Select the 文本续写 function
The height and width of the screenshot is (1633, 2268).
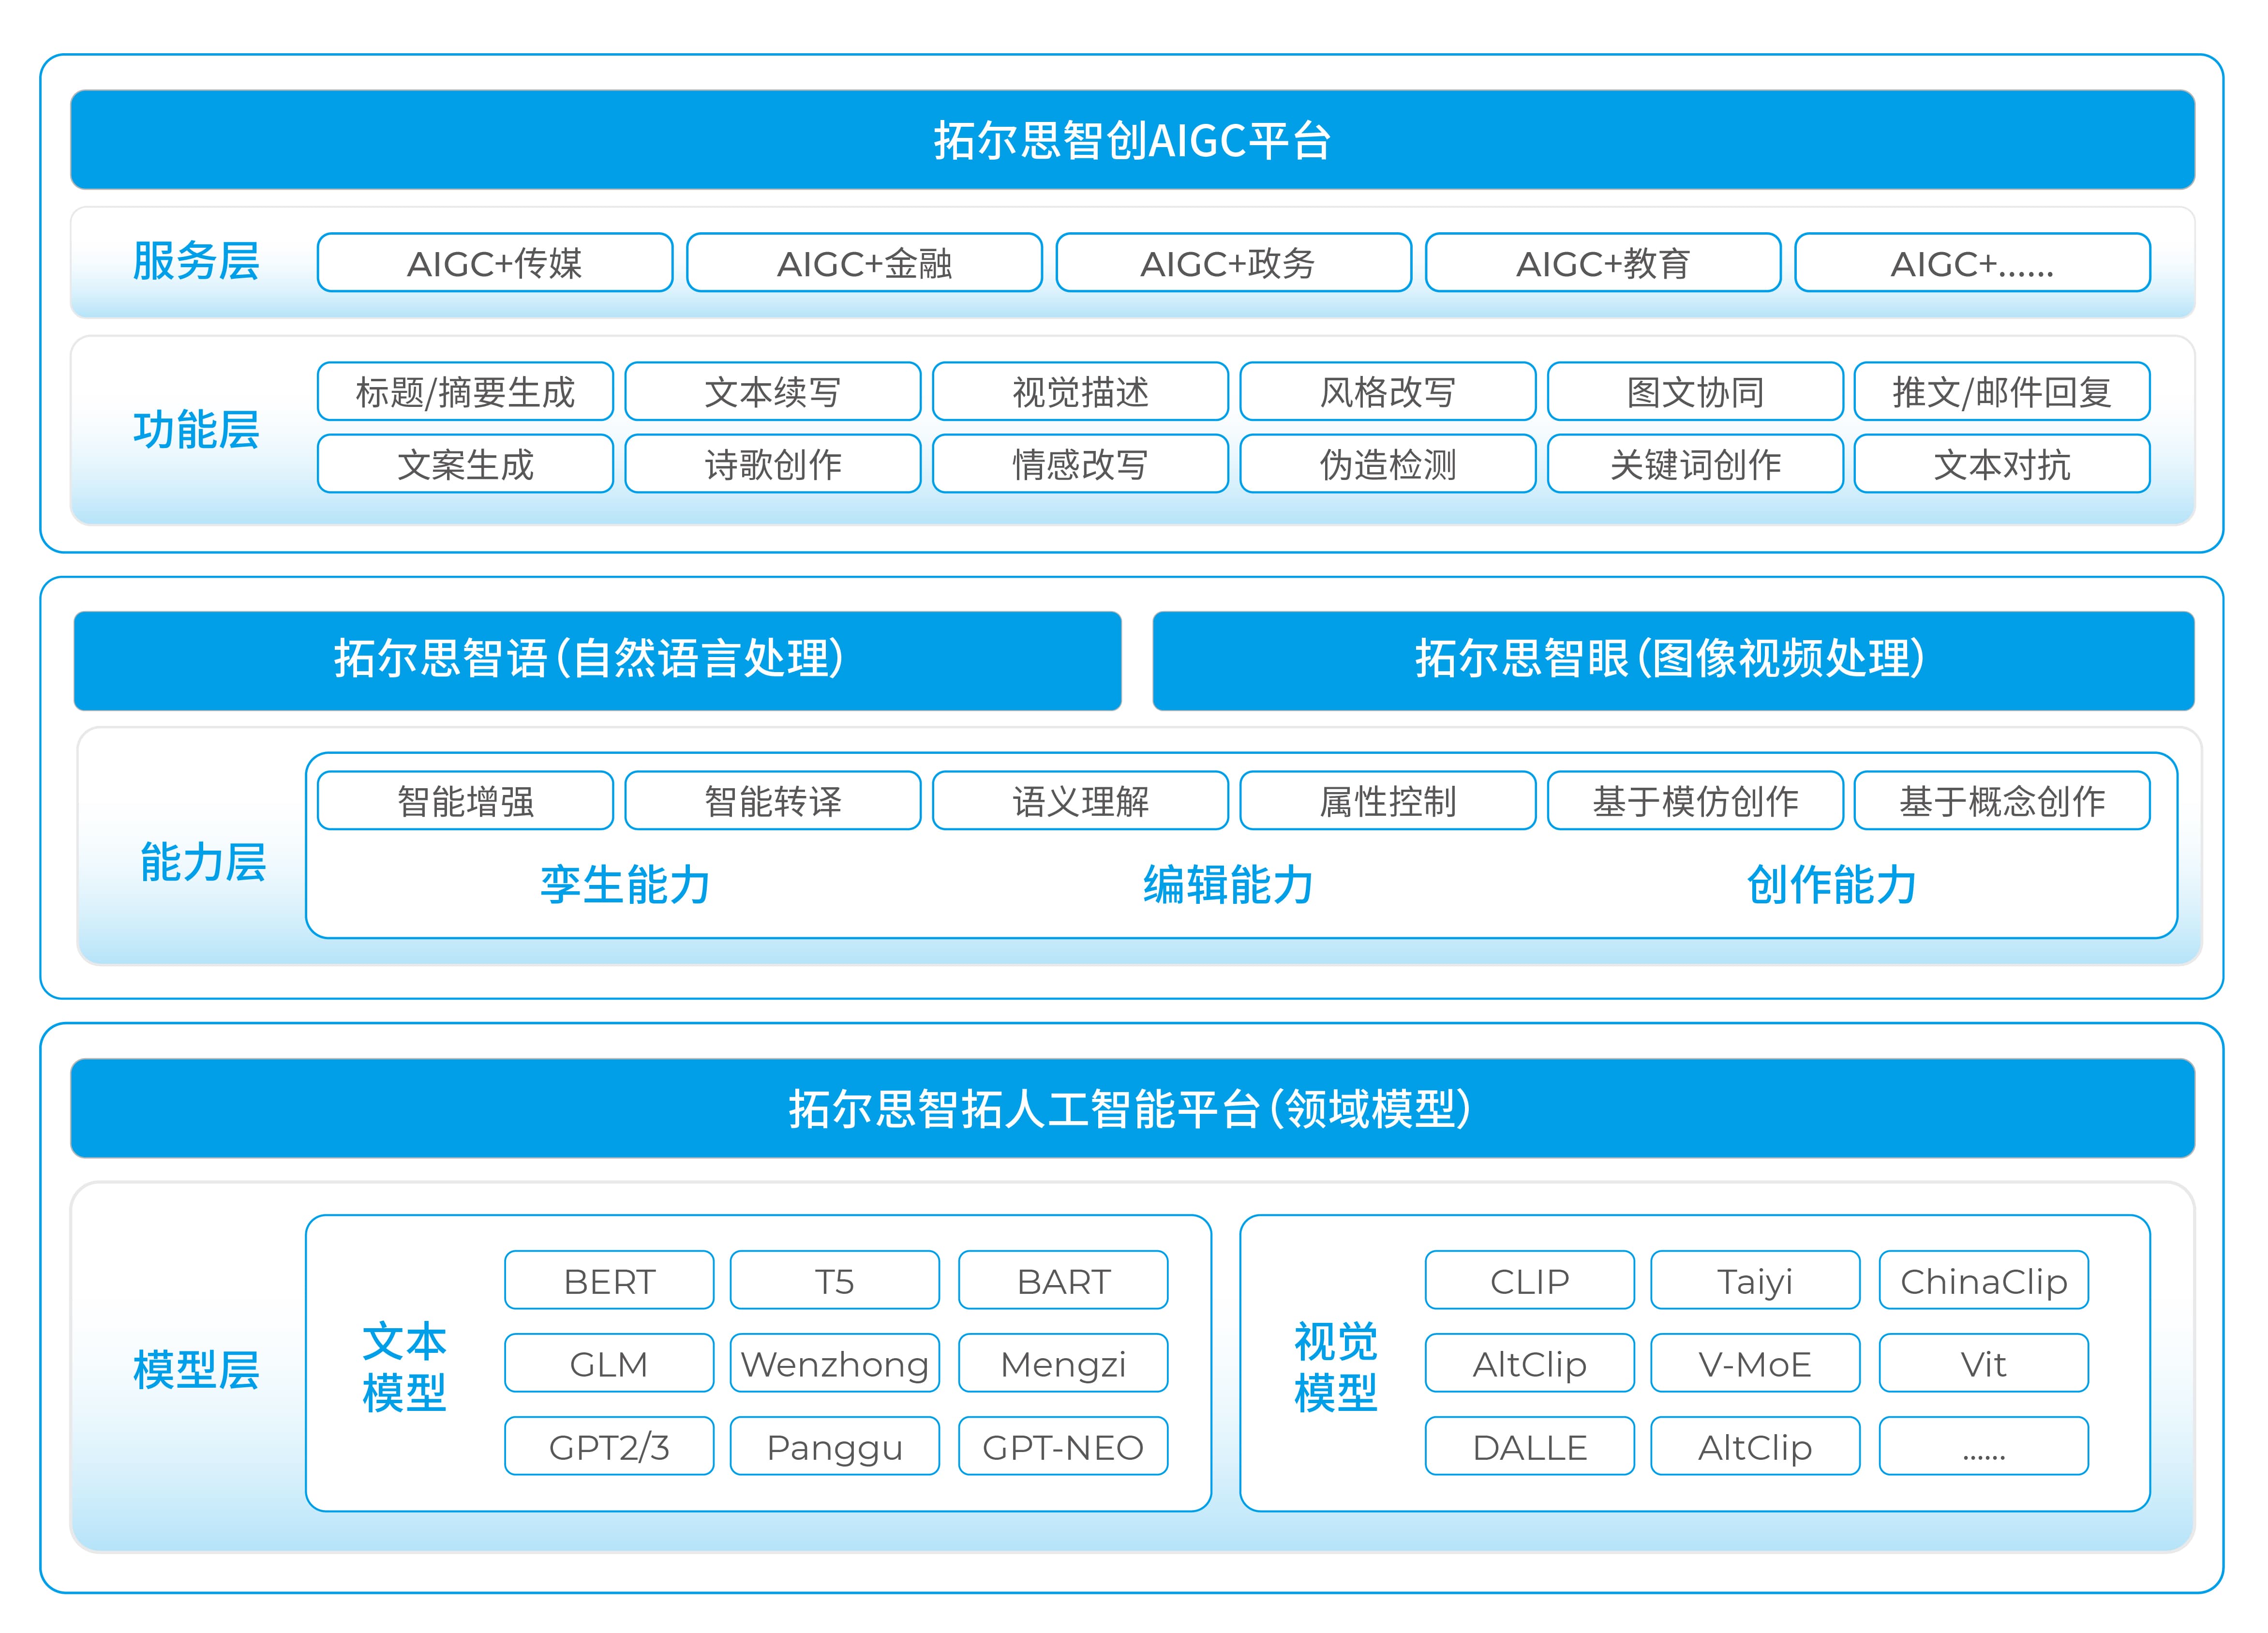772,392
